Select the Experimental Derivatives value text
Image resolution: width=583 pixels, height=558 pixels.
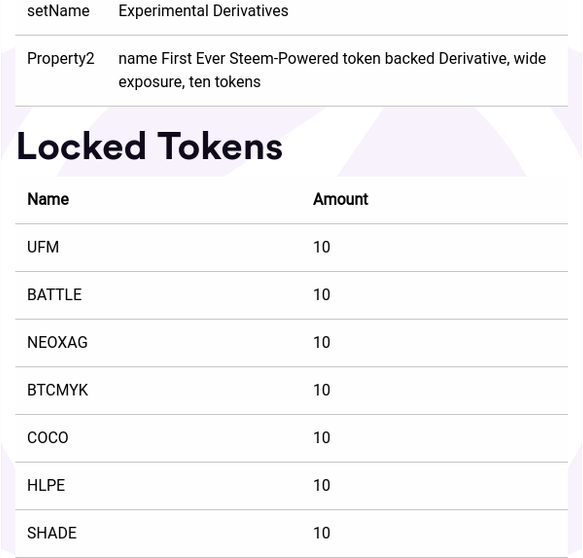tap(203, 11)
